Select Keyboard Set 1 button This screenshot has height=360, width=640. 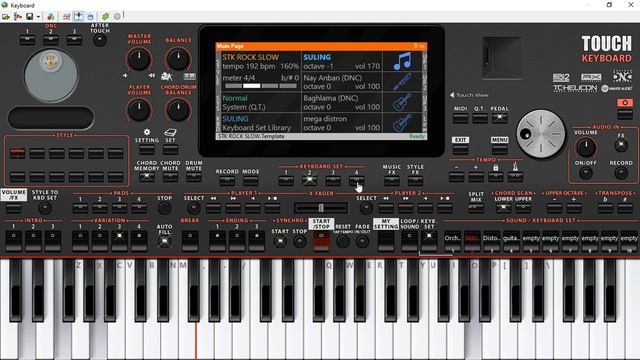point(286,181)
